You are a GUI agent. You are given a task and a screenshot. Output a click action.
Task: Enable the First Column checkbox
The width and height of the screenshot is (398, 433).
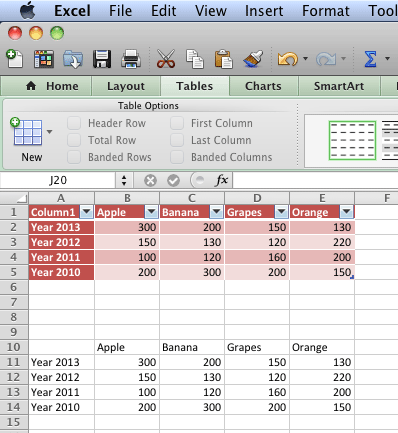tap(177, 123)
